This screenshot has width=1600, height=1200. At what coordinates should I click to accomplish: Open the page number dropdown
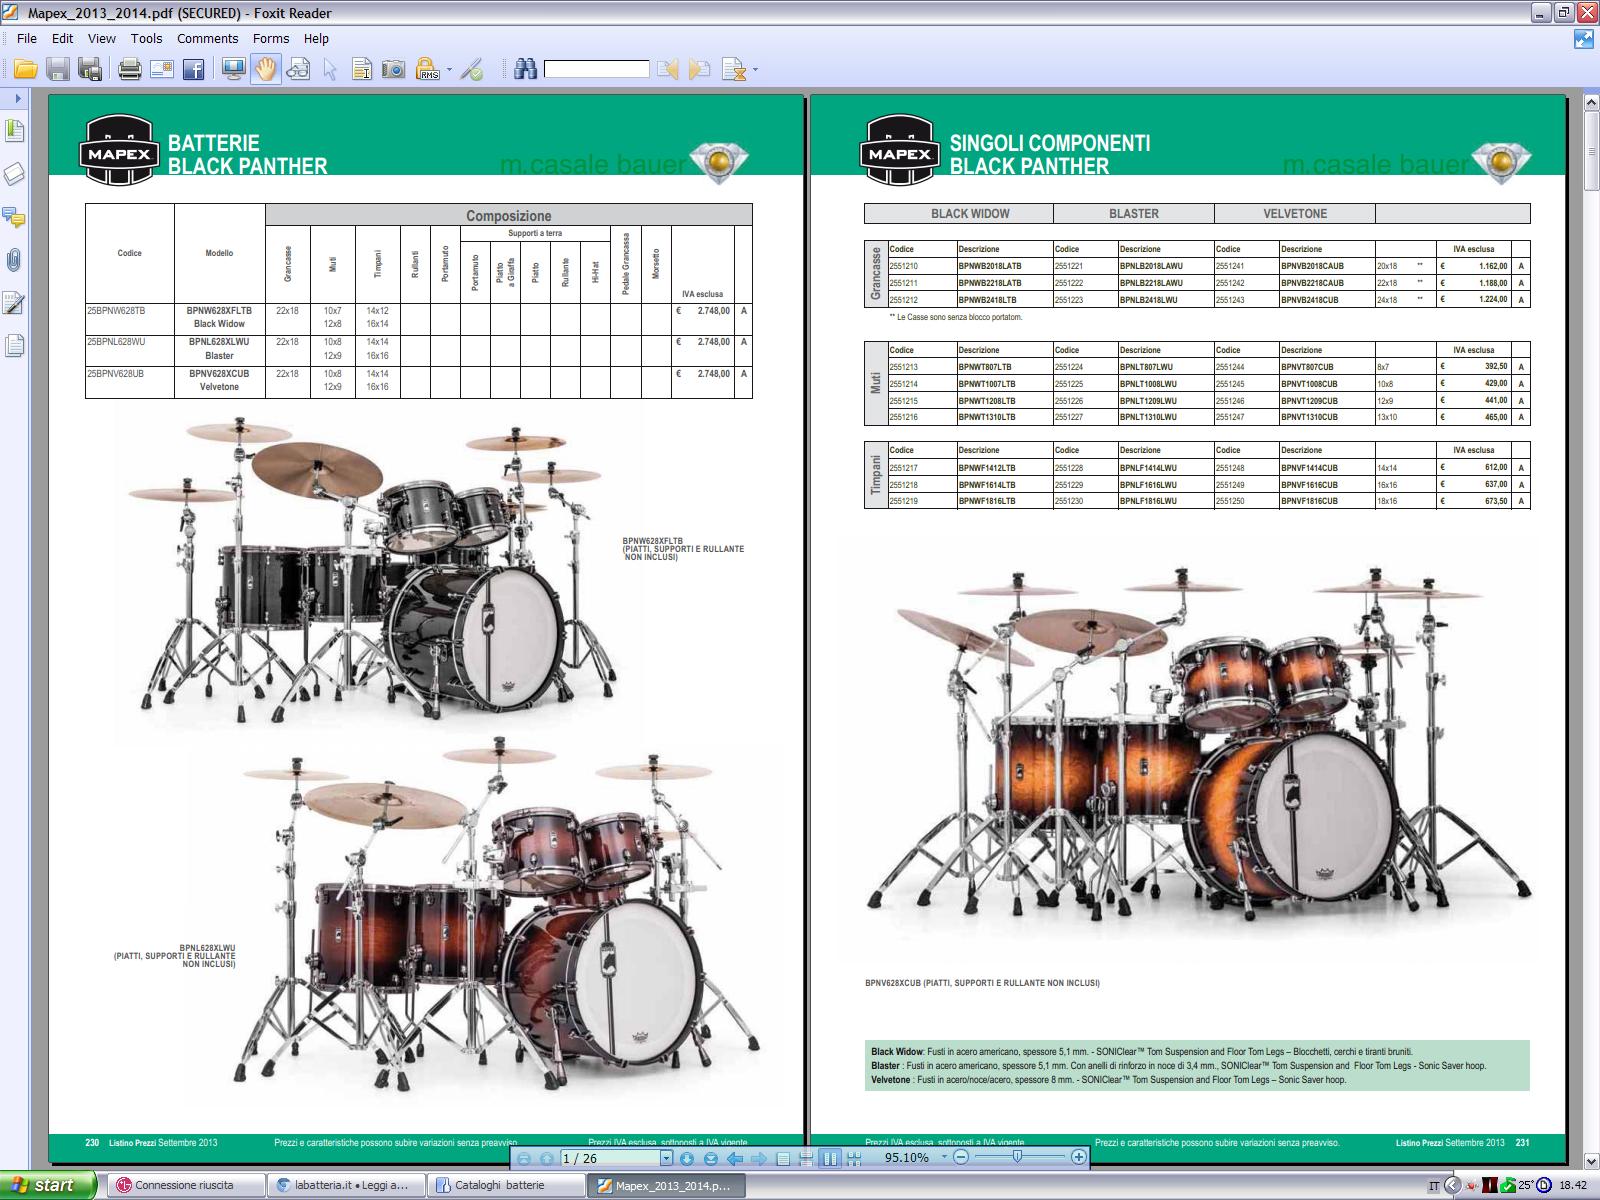pos(666,1158)
